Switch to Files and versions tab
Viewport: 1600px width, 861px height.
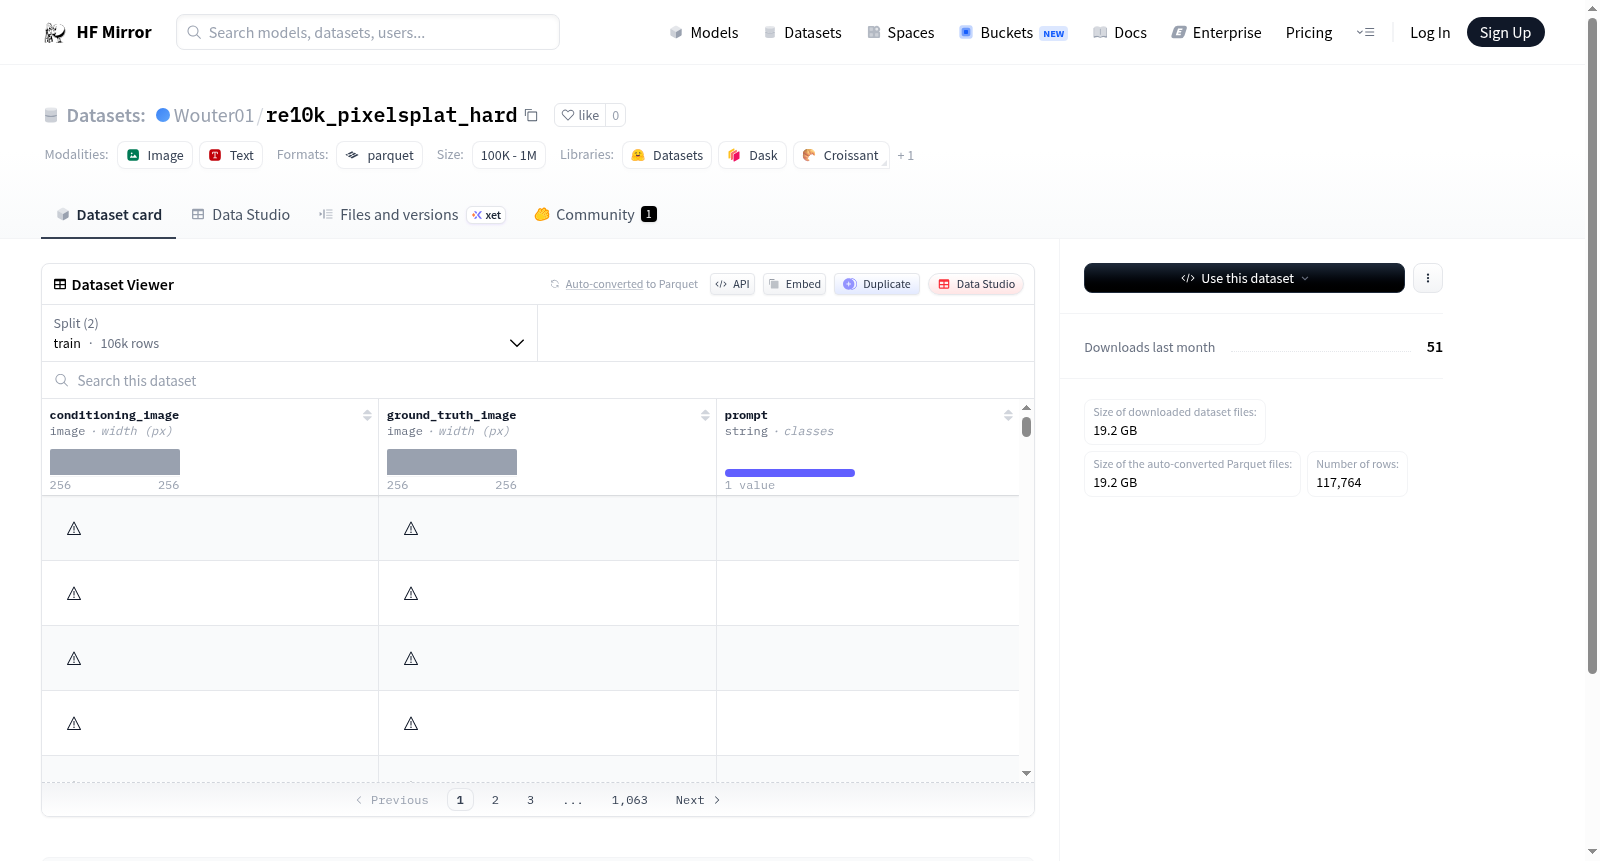412,214
